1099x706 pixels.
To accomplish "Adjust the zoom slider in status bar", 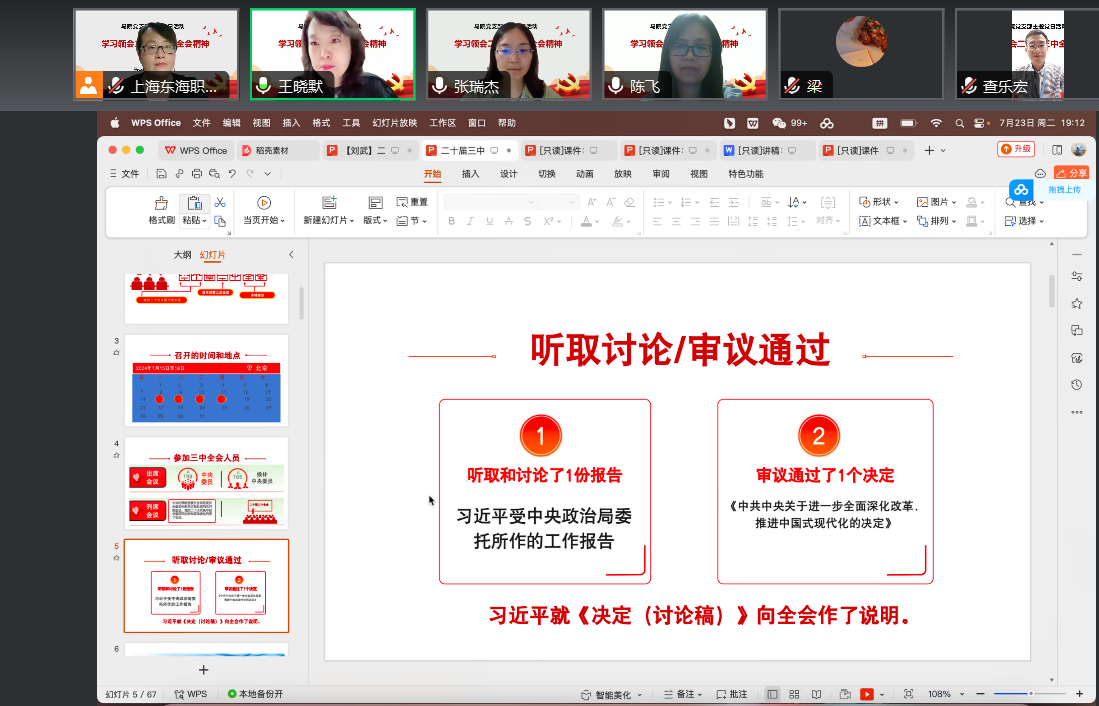I will pyautogui.click(x=1030, y=694).
